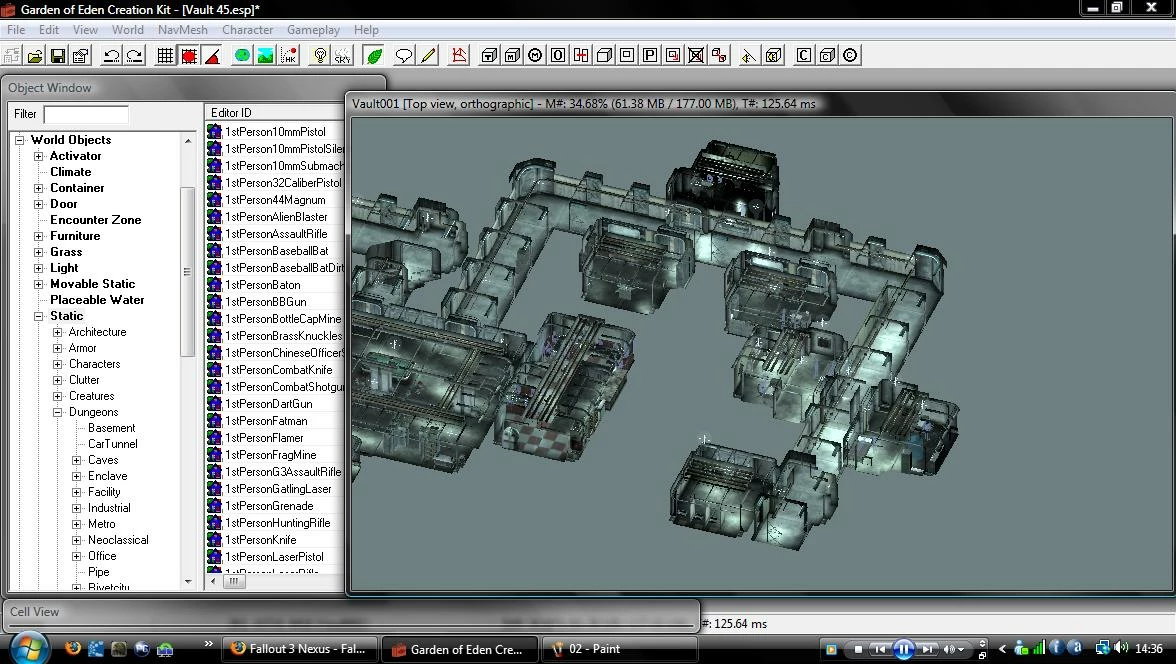Screen dimensions: 1176x664
Task: Click the speech bubble dialogue icon
Action: 404,56
